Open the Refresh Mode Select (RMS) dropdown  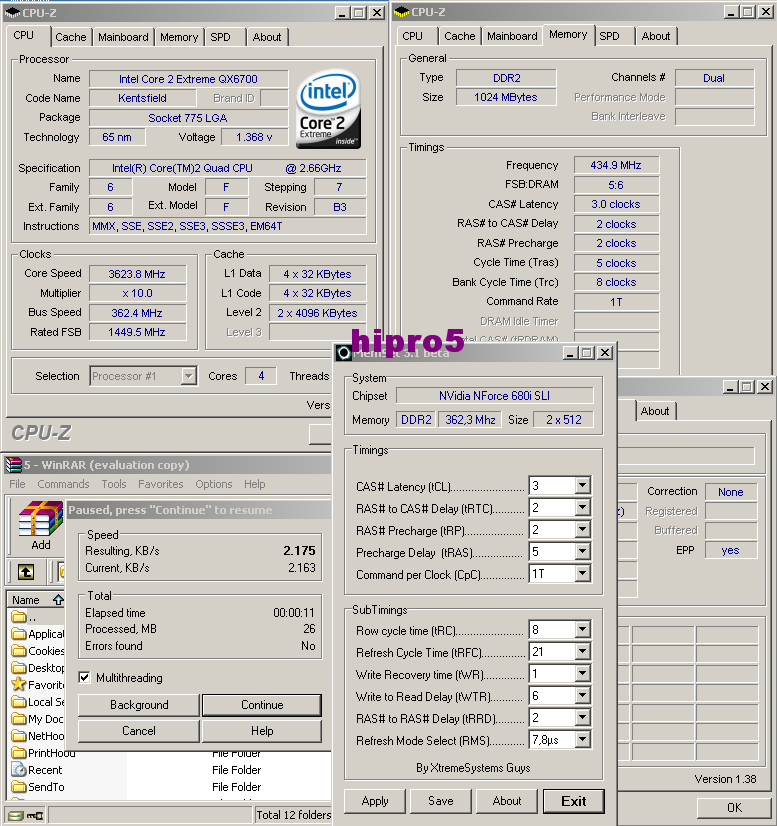(582, 740)
